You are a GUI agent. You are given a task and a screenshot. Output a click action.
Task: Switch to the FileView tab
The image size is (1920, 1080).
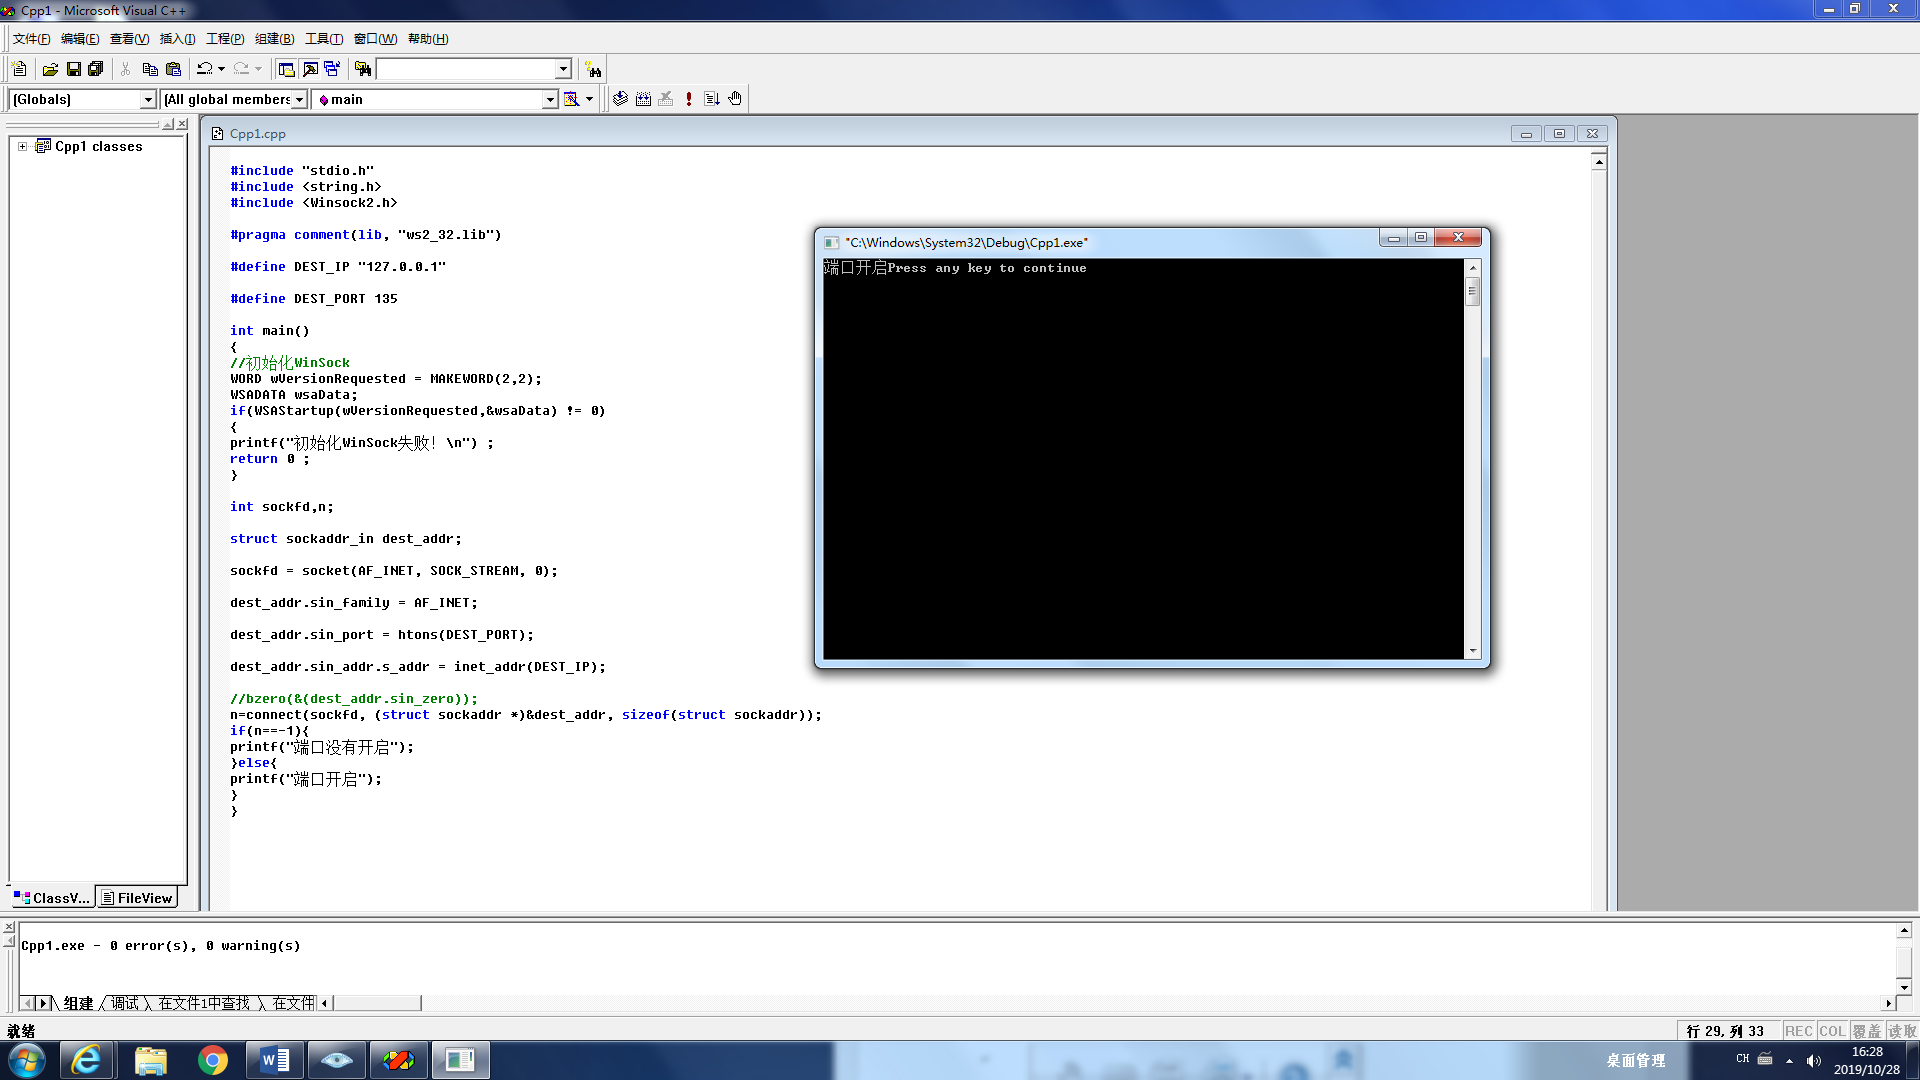[137, 898]
